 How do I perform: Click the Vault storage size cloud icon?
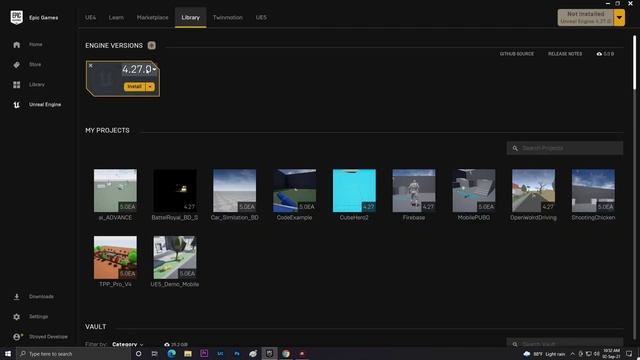click(x=167, y=345)
